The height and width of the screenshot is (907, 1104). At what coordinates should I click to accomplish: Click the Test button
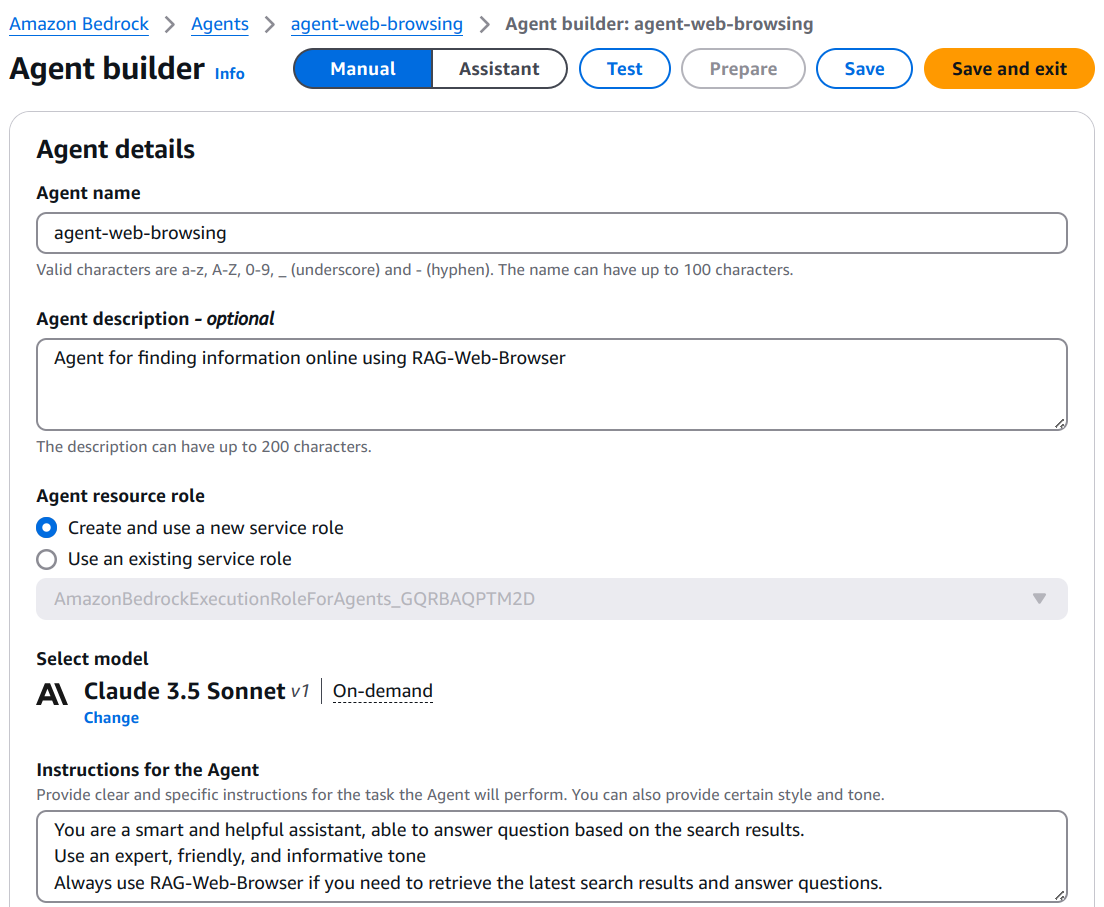624,68
